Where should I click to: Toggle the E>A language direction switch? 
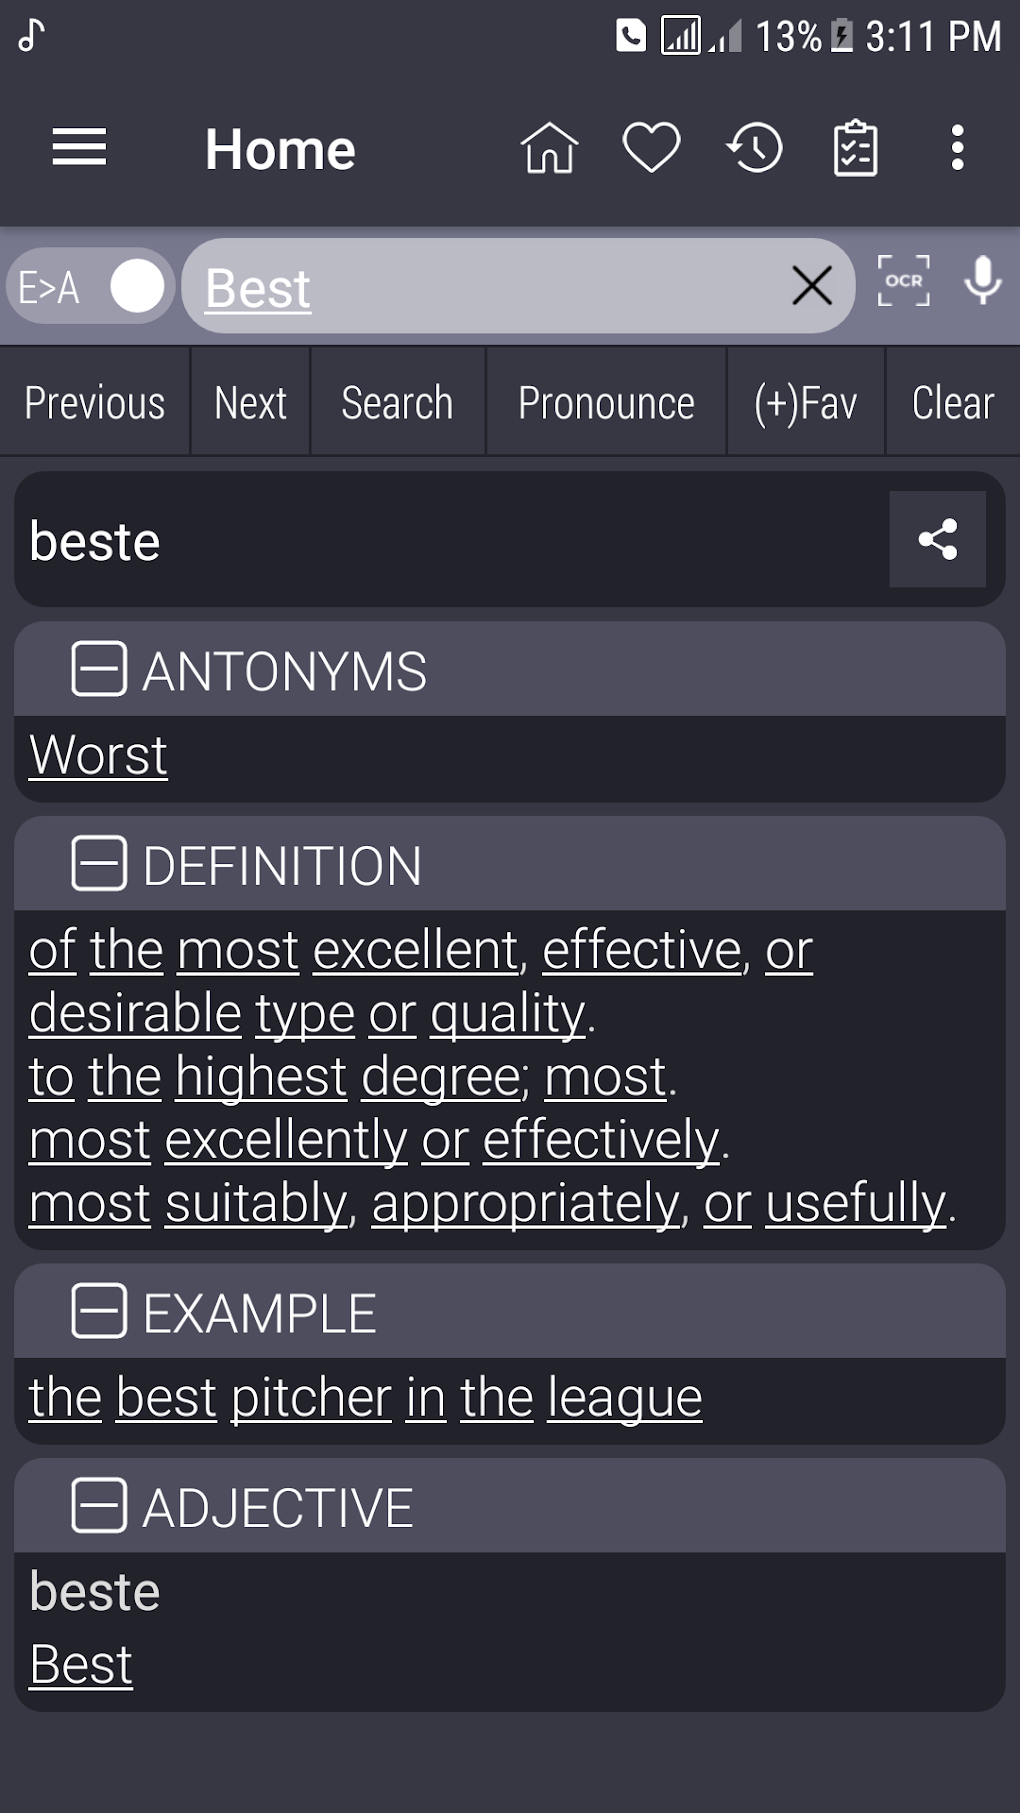(91, 287)
